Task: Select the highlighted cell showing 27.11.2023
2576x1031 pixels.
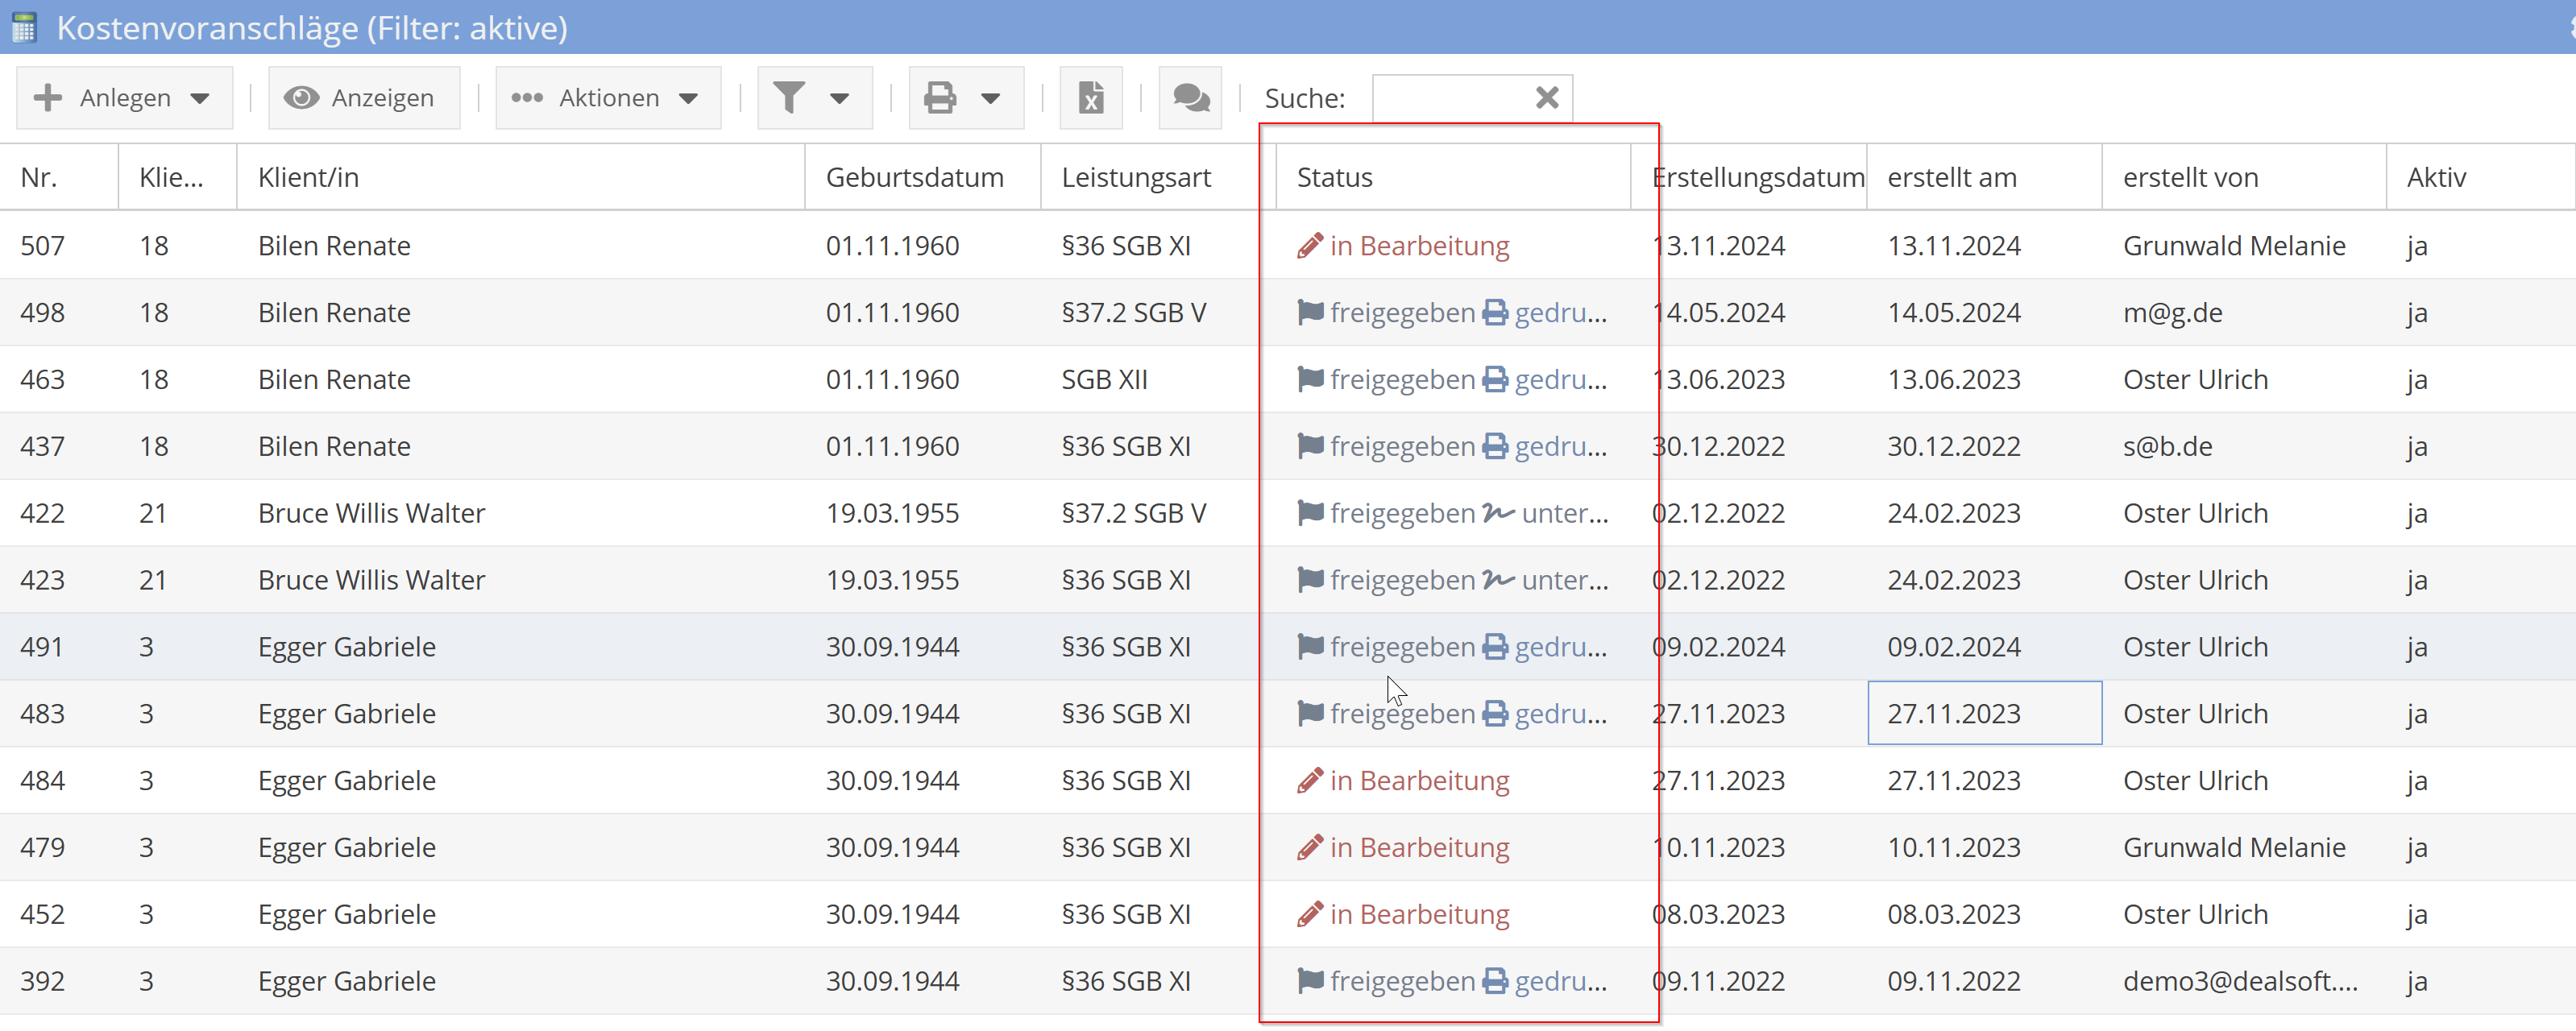Action: (x=1984, y=712)
